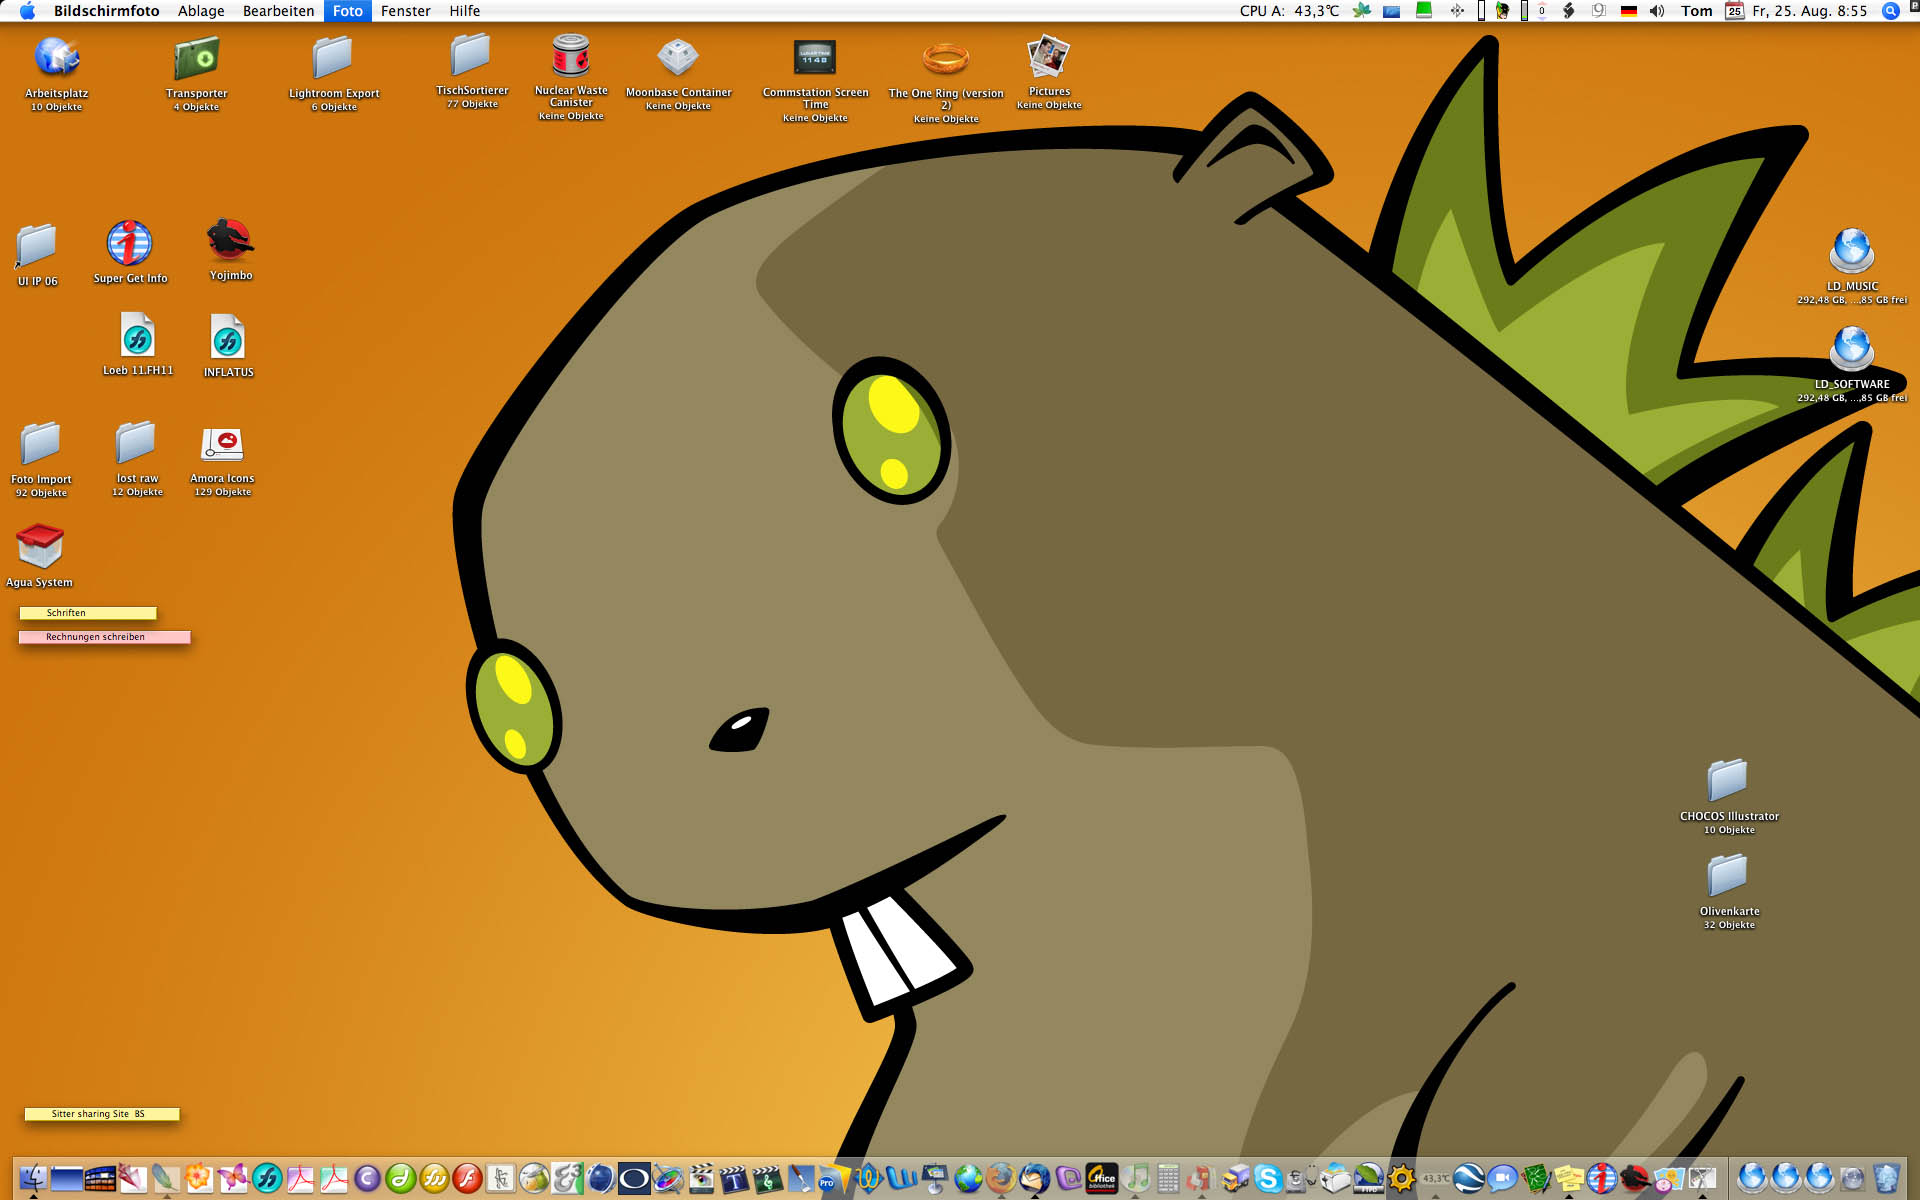
Task: Launch iChat from the dock
Action: tap(1502, 1178)
